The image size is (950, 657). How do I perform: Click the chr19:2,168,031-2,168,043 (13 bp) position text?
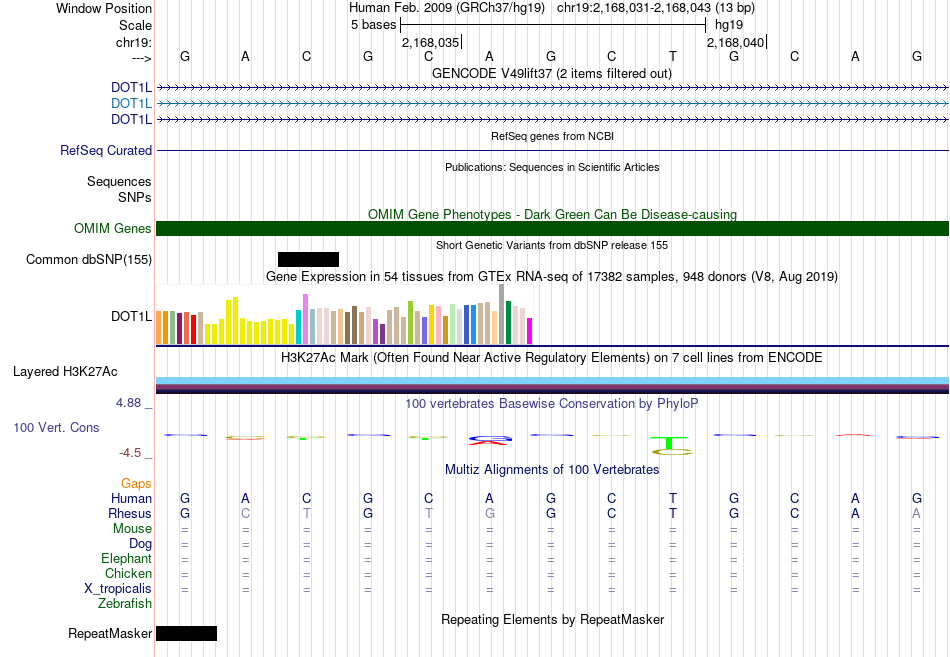656,8
